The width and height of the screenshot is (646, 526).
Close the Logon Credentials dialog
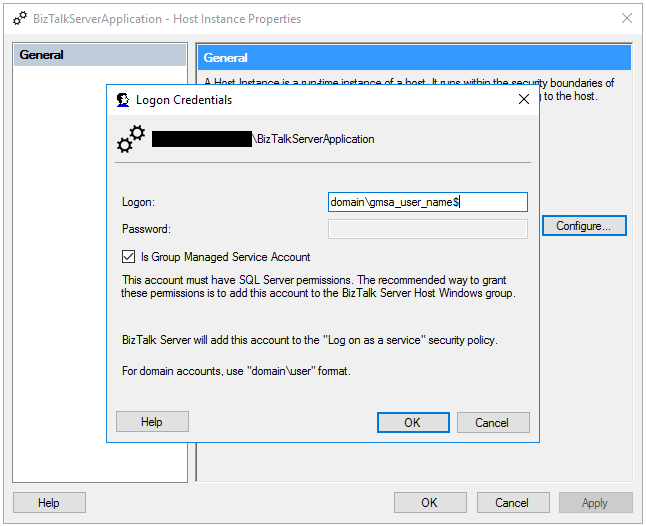pos(524,99)
